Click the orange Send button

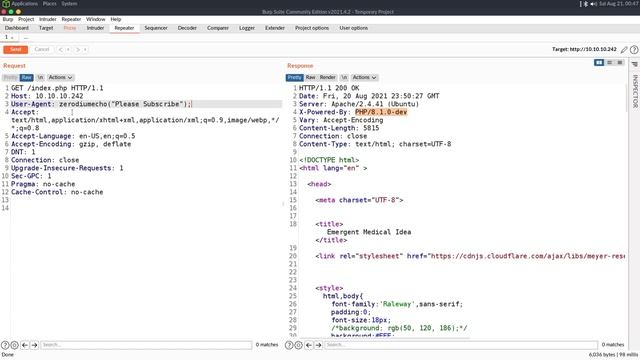tap(16, 49)
